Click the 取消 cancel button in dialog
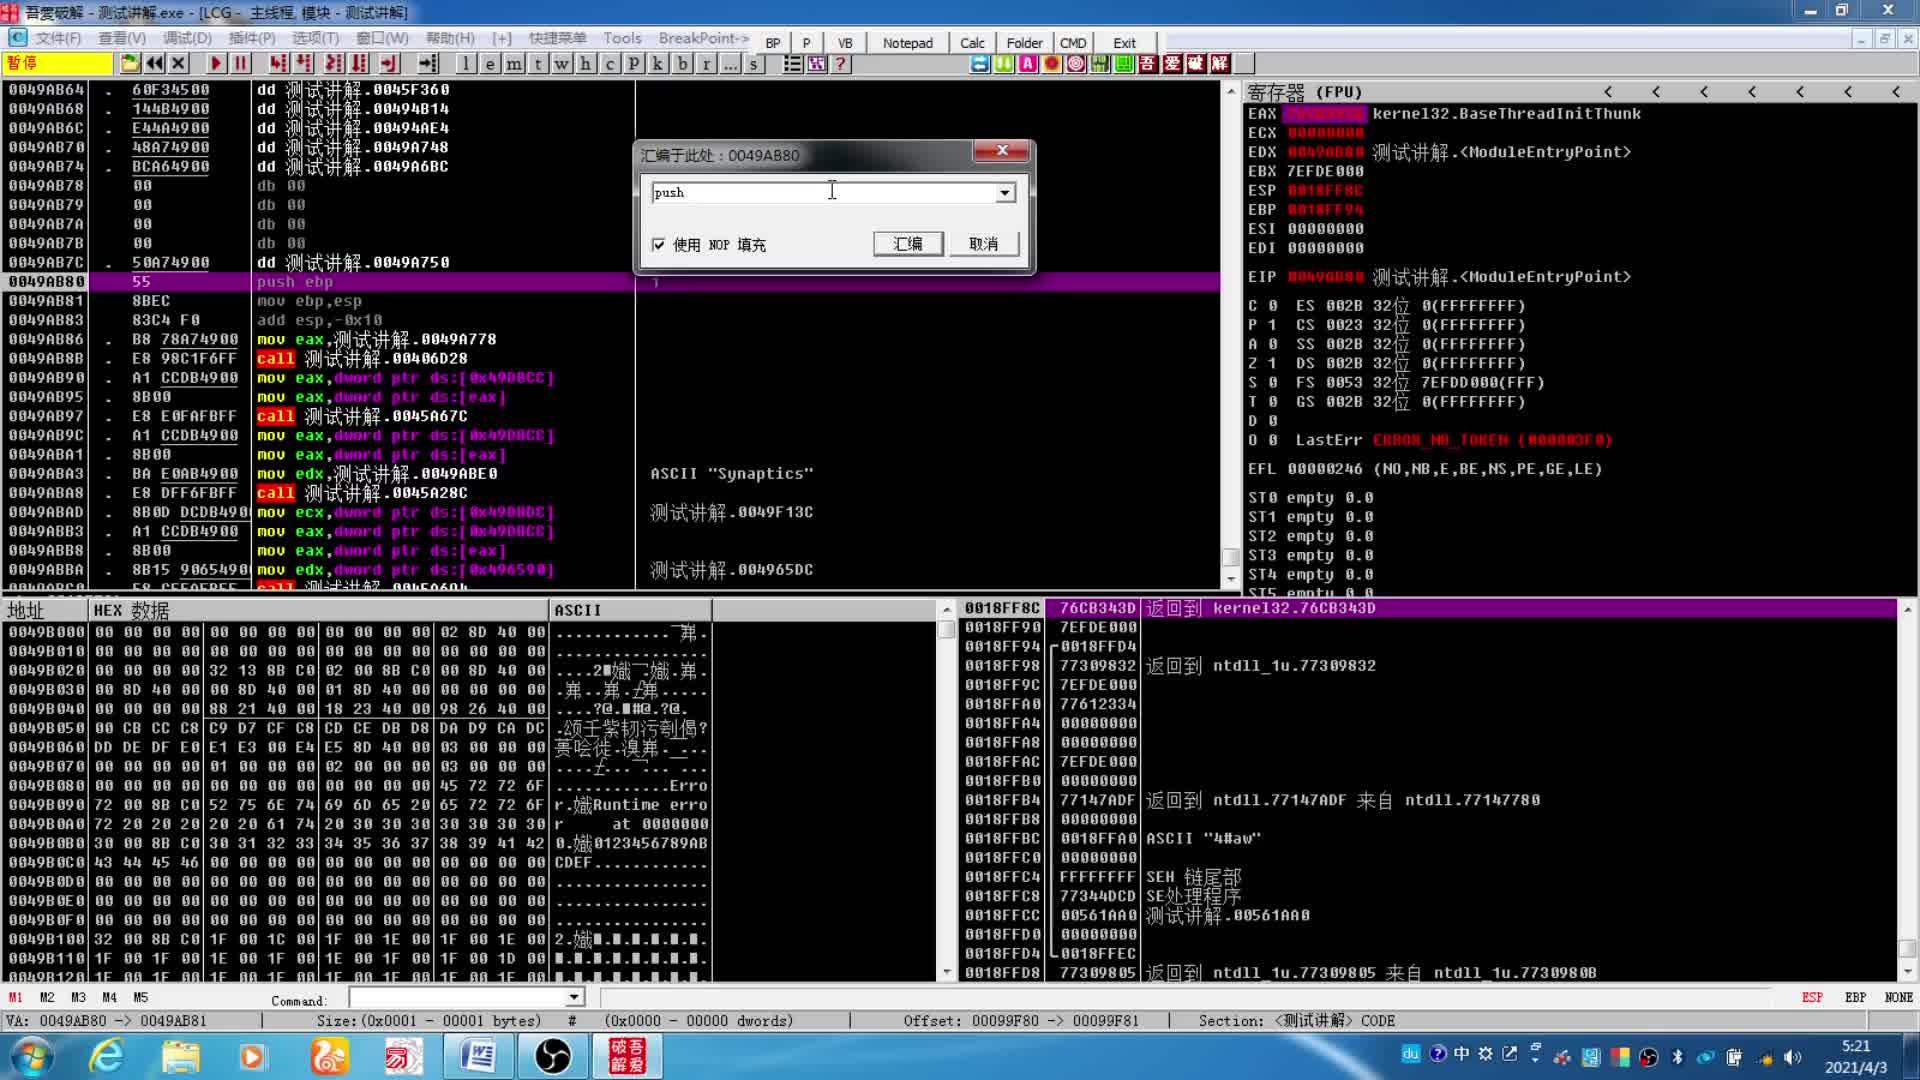This screenshot has width=1920, height=1080. click(984, 244)
